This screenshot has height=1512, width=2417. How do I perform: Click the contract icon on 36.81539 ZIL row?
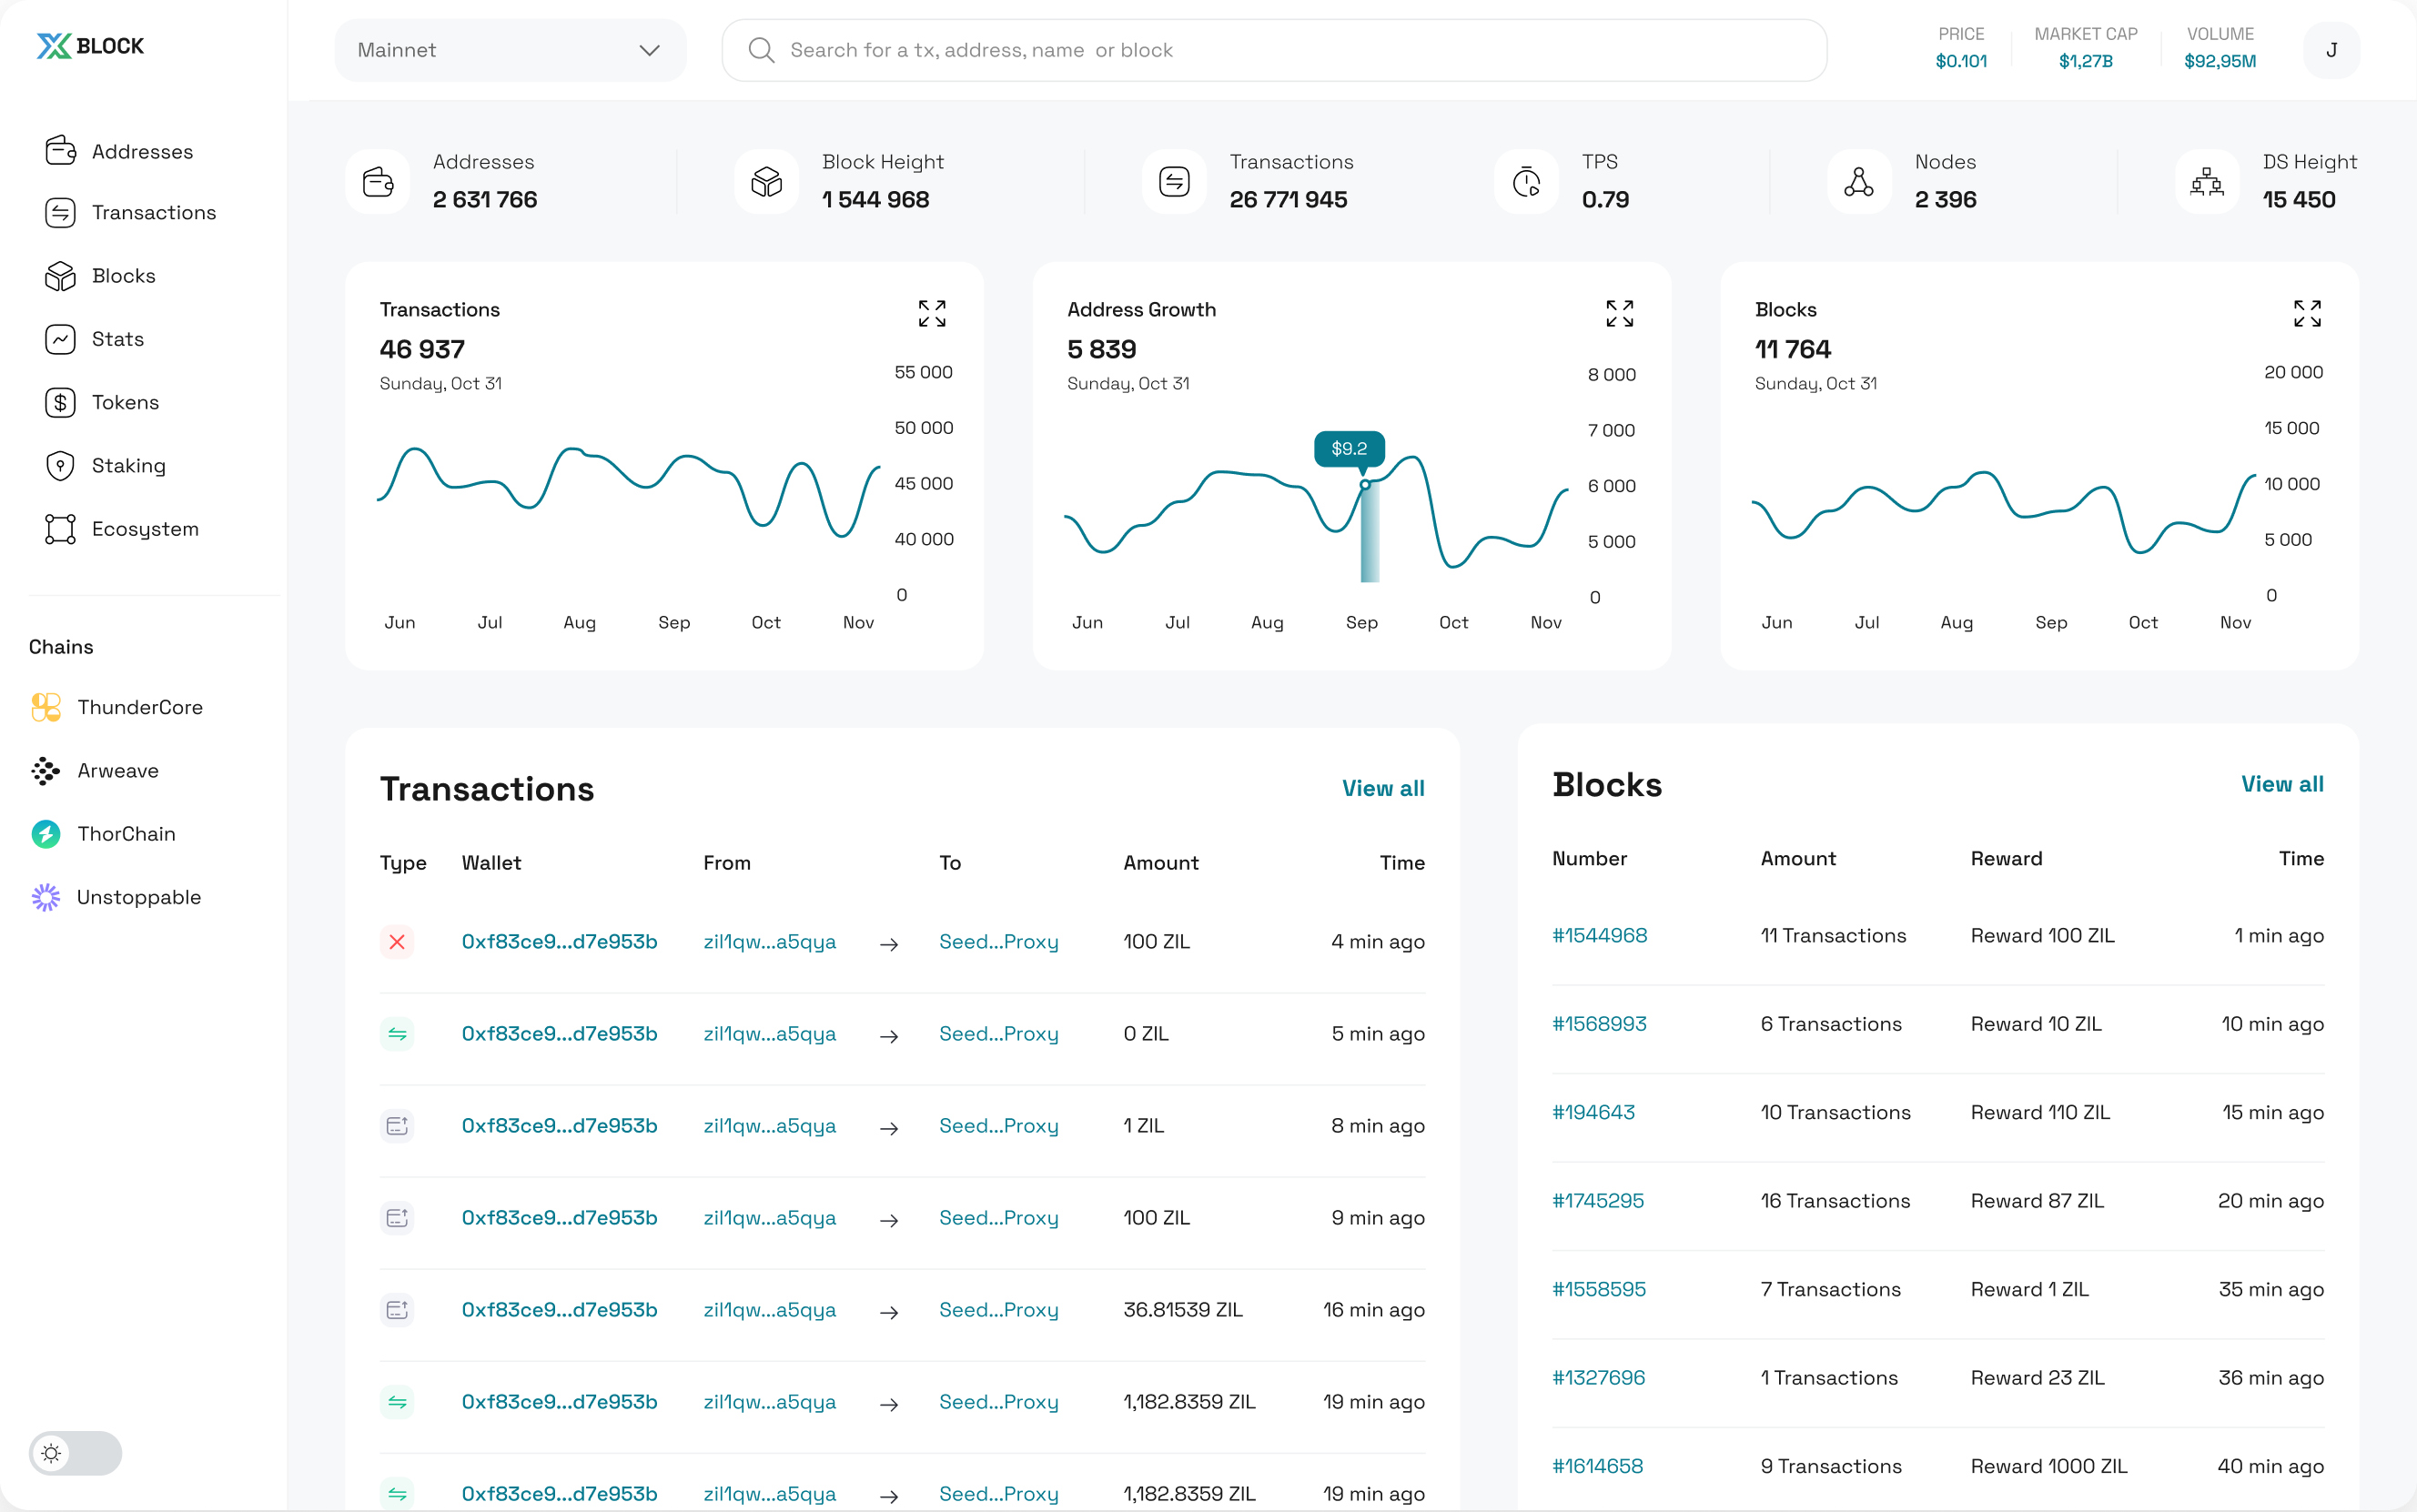tap(397, 1310)
